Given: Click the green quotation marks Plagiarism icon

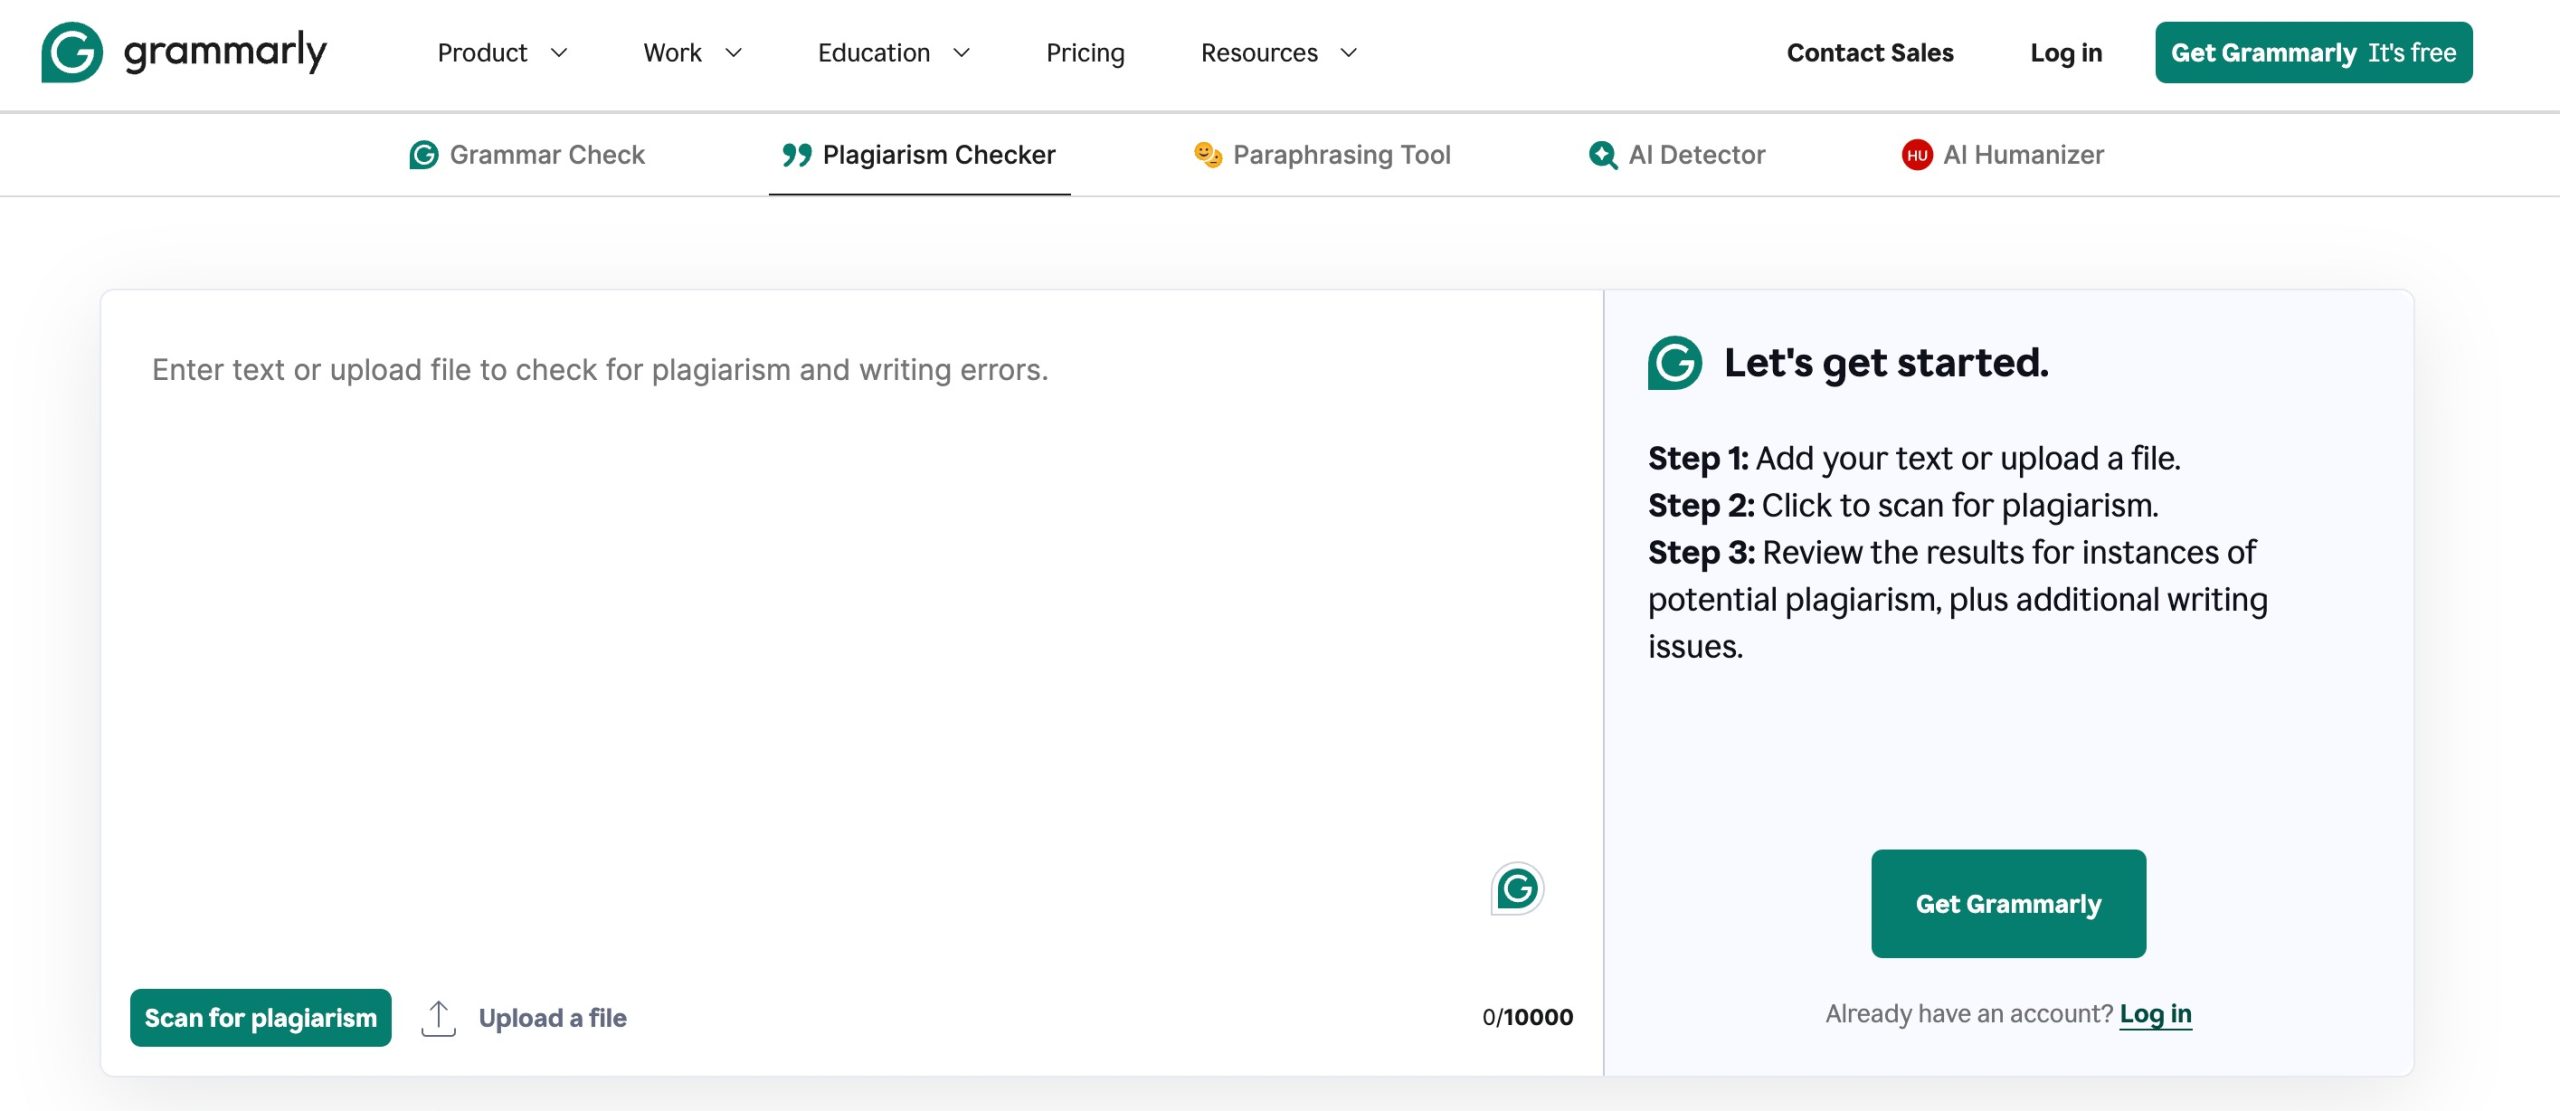Looking at the screenshot, I should click(797, 155).
